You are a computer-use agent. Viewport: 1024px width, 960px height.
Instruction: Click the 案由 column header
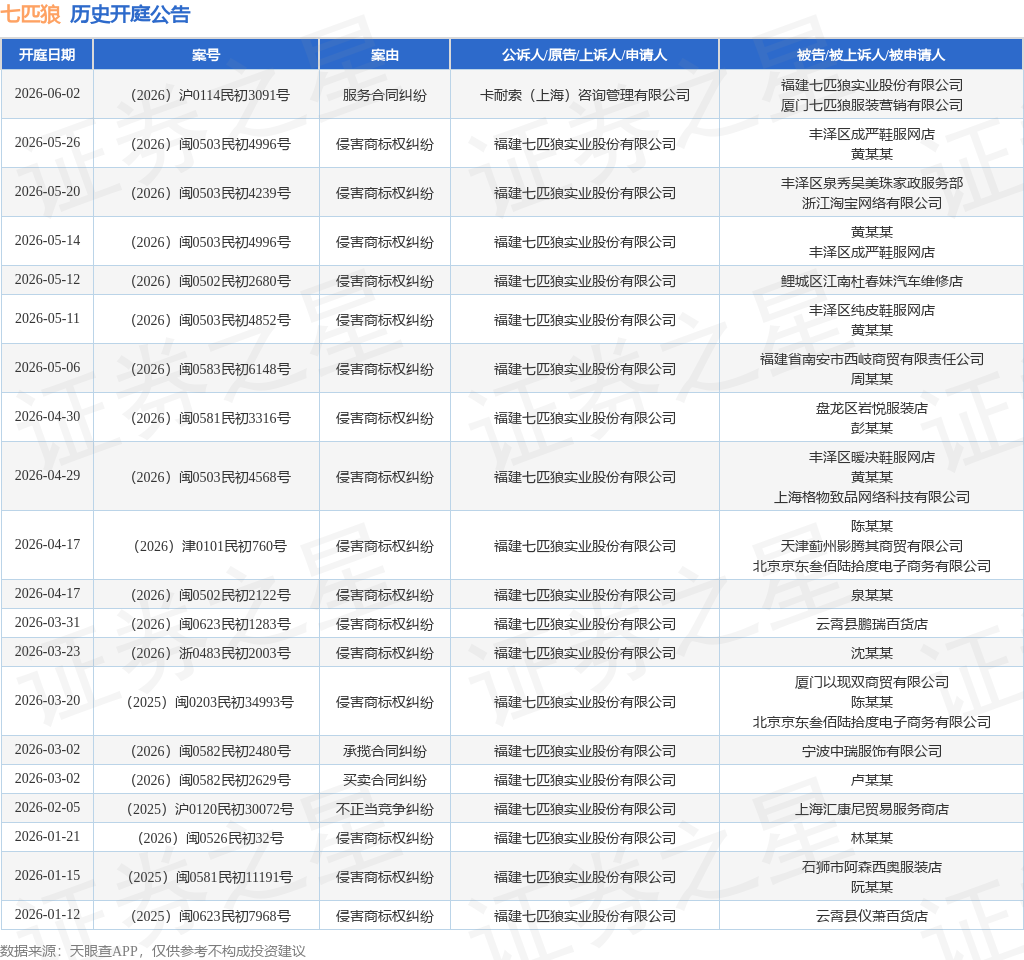385,55
